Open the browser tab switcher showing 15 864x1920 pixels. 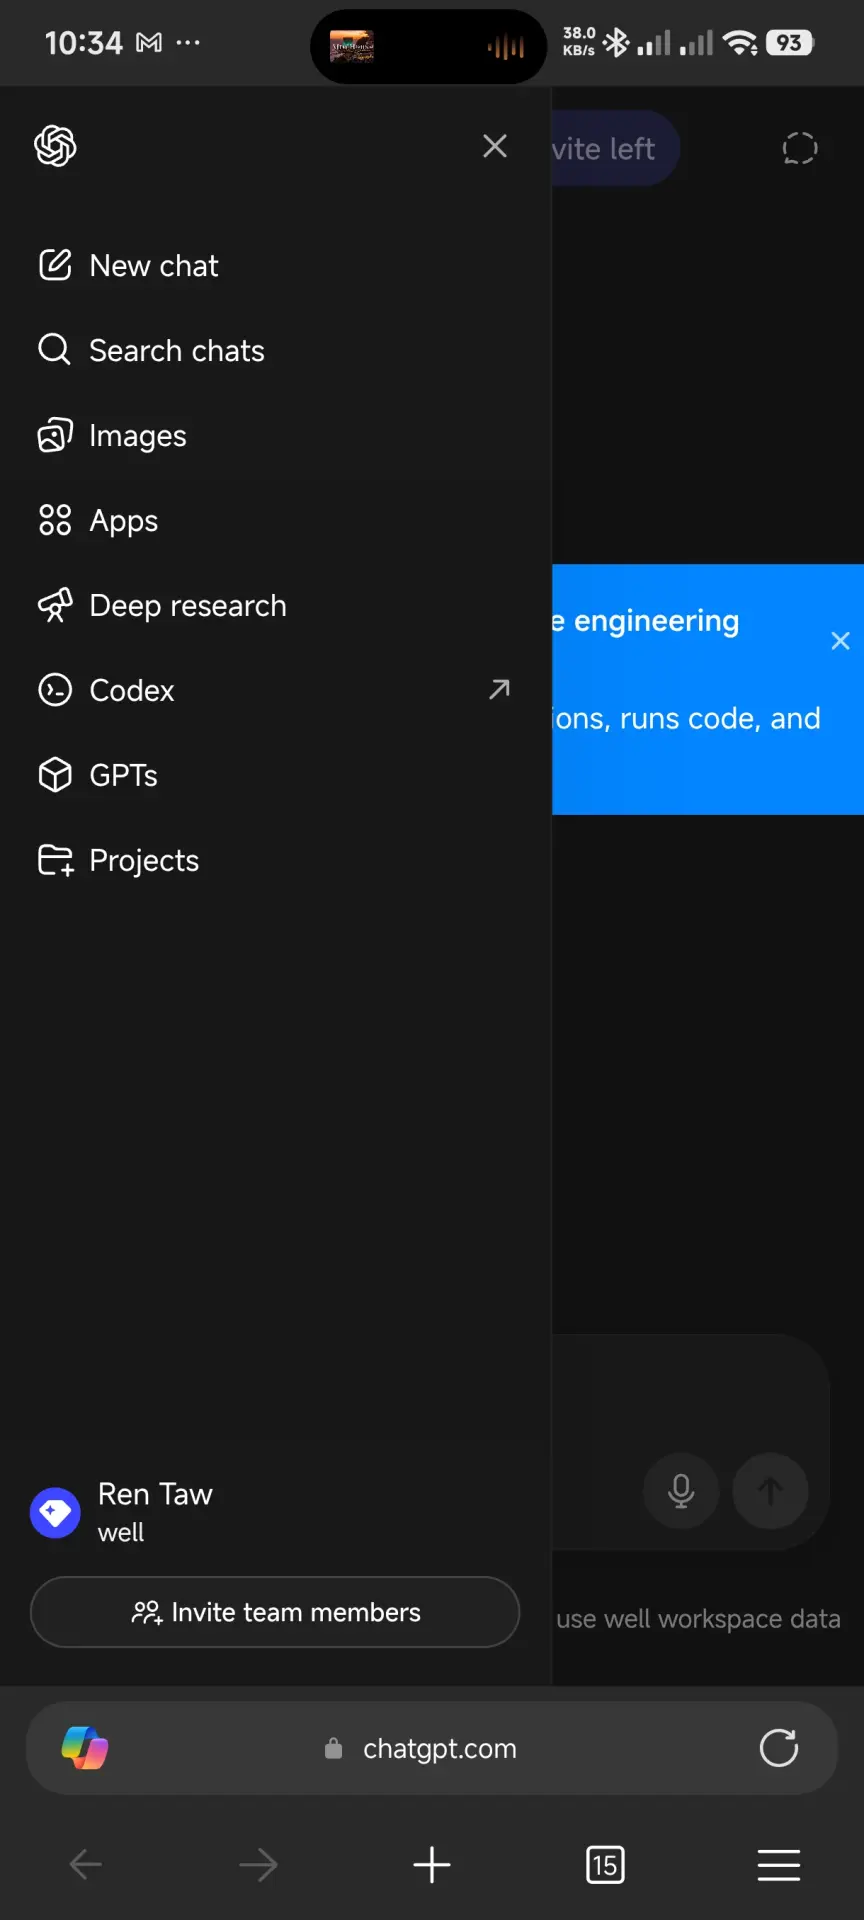(x=605, y=1865)
